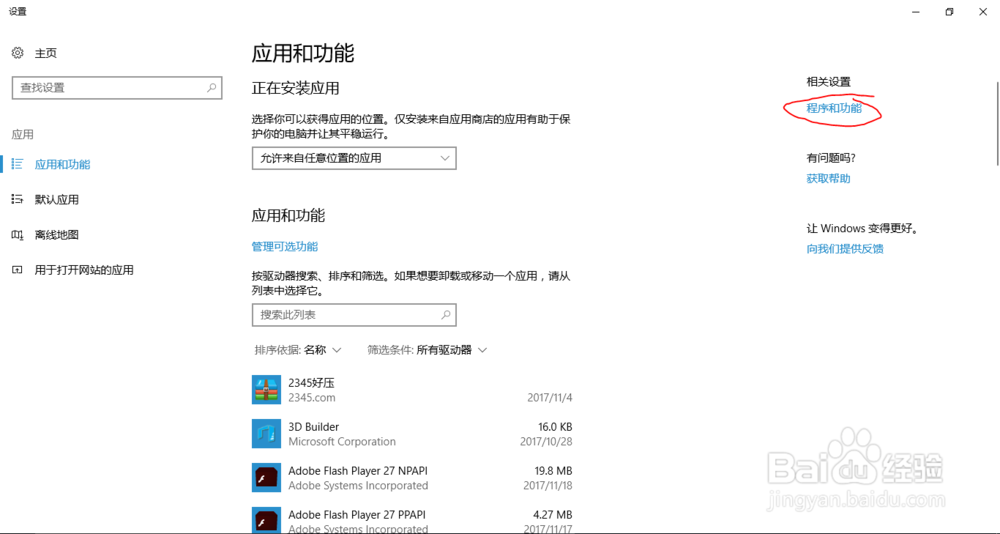Focus the 搜索此列表 search field
This screenshot has width=1000, height=534.
(354, 315)
